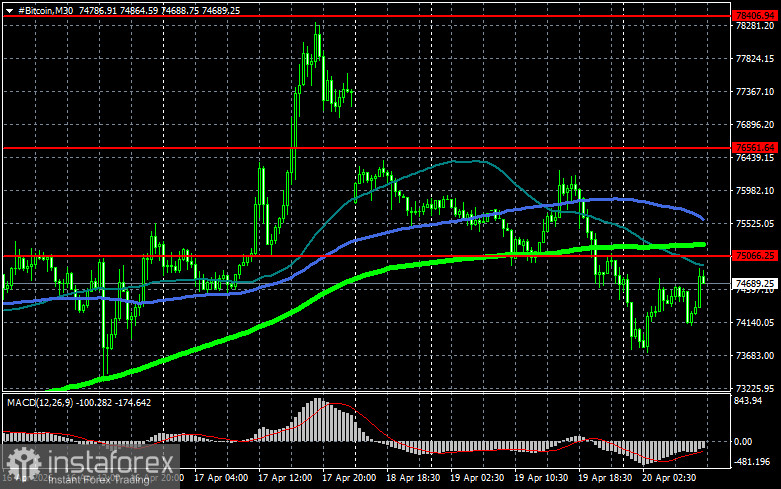Click the 73683.00 price axis label
This screenshot has width=781, height=489.
[x=755, y=356]
